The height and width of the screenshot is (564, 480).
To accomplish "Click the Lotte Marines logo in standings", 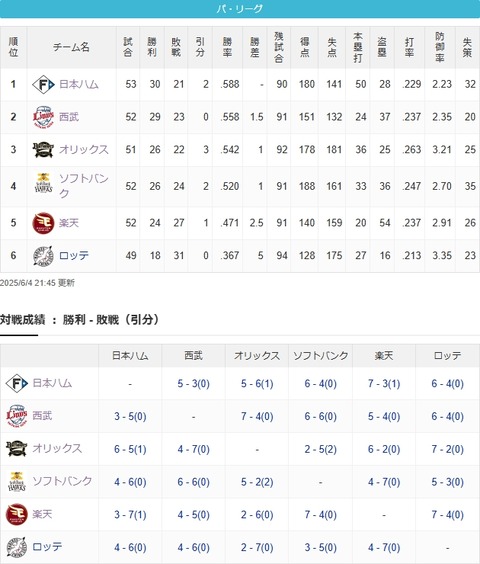I will (43, 256).
